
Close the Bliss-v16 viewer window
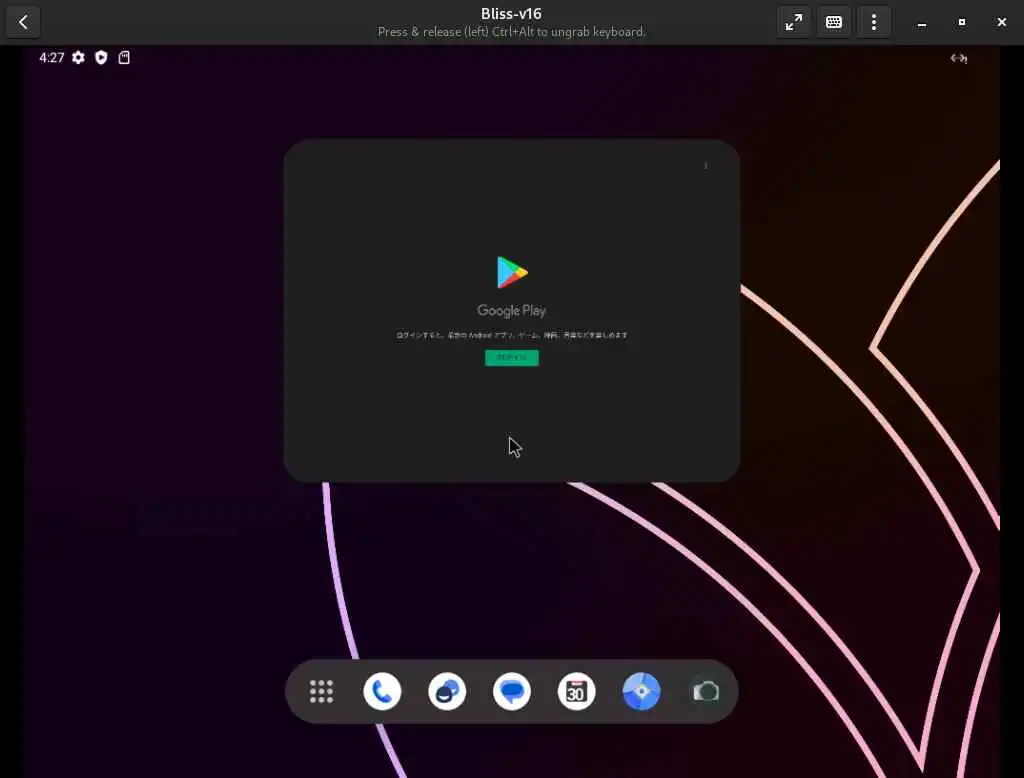coord(1002,22)
